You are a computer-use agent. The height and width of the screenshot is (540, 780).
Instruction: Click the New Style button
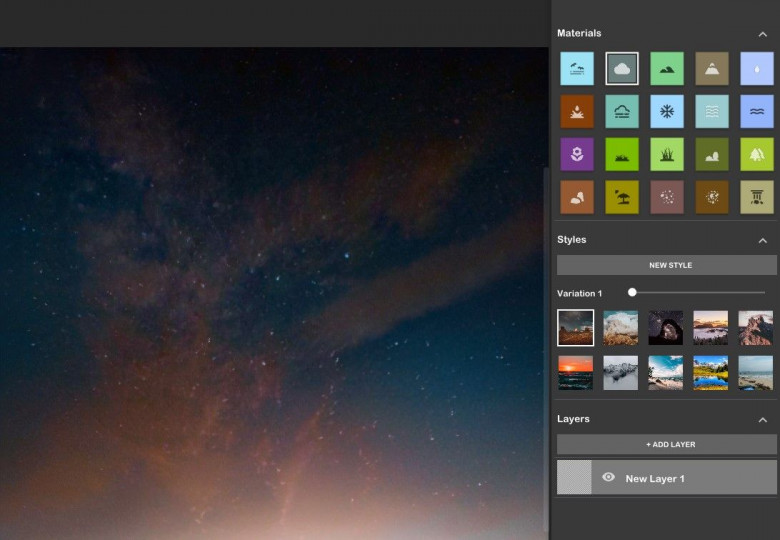pos(666,265)
